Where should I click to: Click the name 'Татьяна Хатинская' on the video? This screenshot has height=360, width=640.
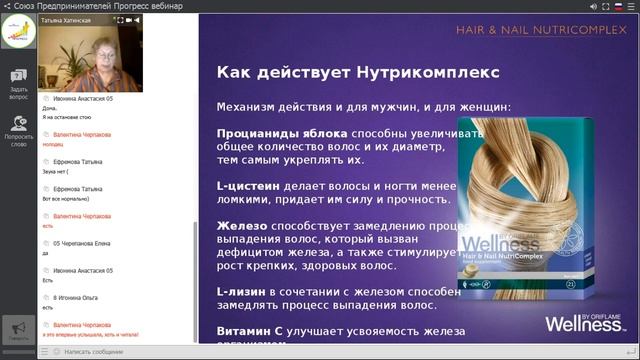66,20
